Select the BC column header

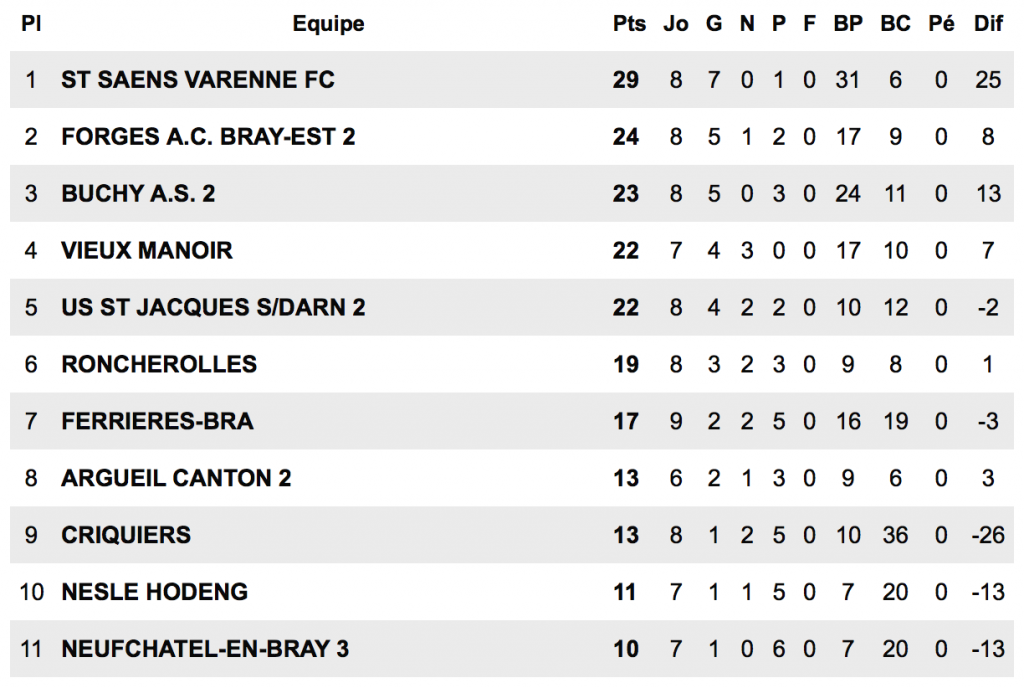tap(895, 24)
